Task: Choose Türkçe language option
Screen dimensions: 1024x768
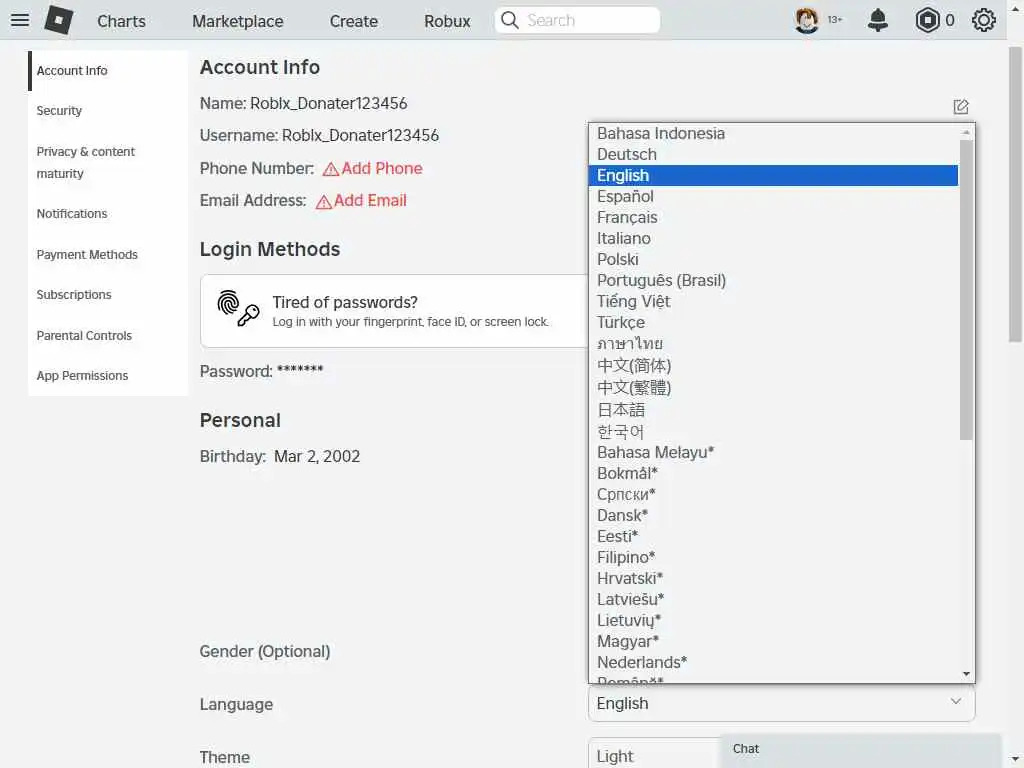Action: (773, 322)
